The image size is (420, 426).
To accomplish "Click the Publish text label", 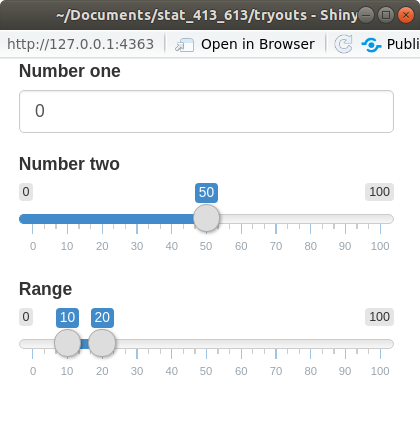I will click(403, 44).
